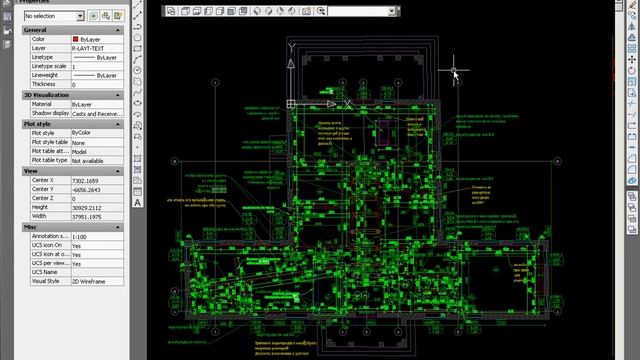Viewport: 640px width, 360px height.
Task: Click Visual Style 2D Wireframe value
Action: pyautogui.click(x=97, y=281)
